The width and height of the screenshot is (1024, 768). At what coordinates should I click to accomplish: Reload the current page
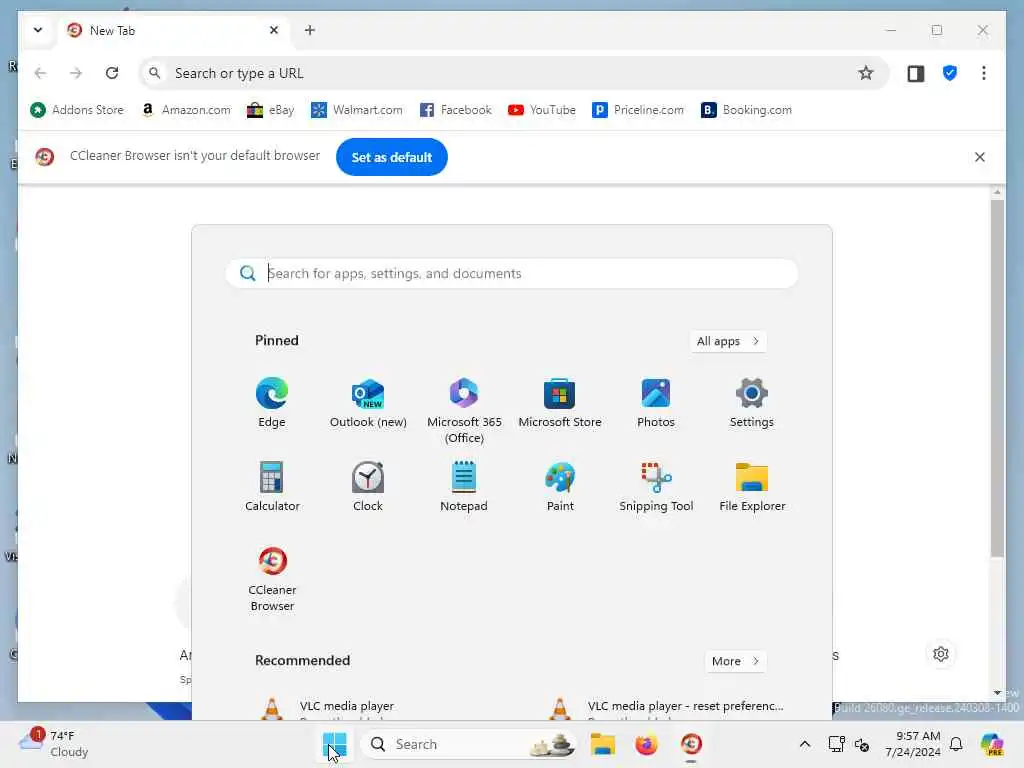click(x=112, y=73)
